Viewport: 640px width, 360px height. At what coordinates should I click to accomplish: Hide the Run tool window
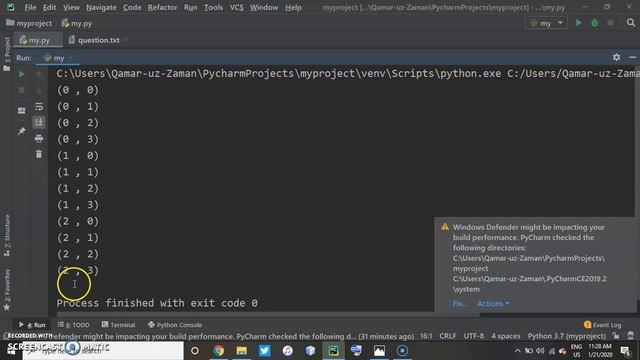(632, 58)
